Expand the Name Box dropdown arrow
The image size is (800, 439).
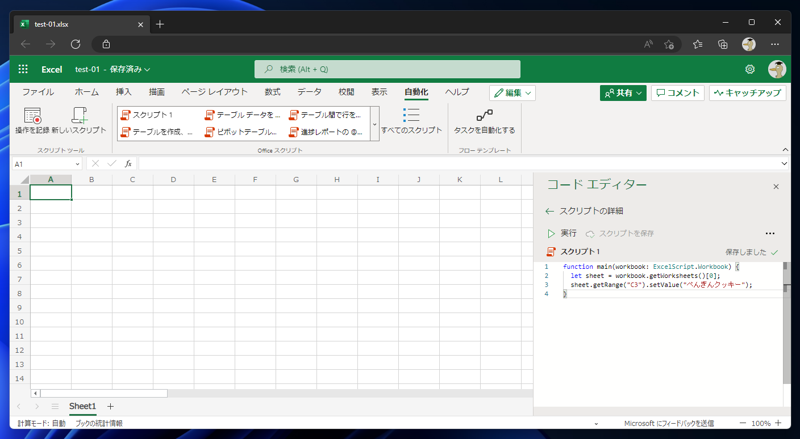coord(77,164)
